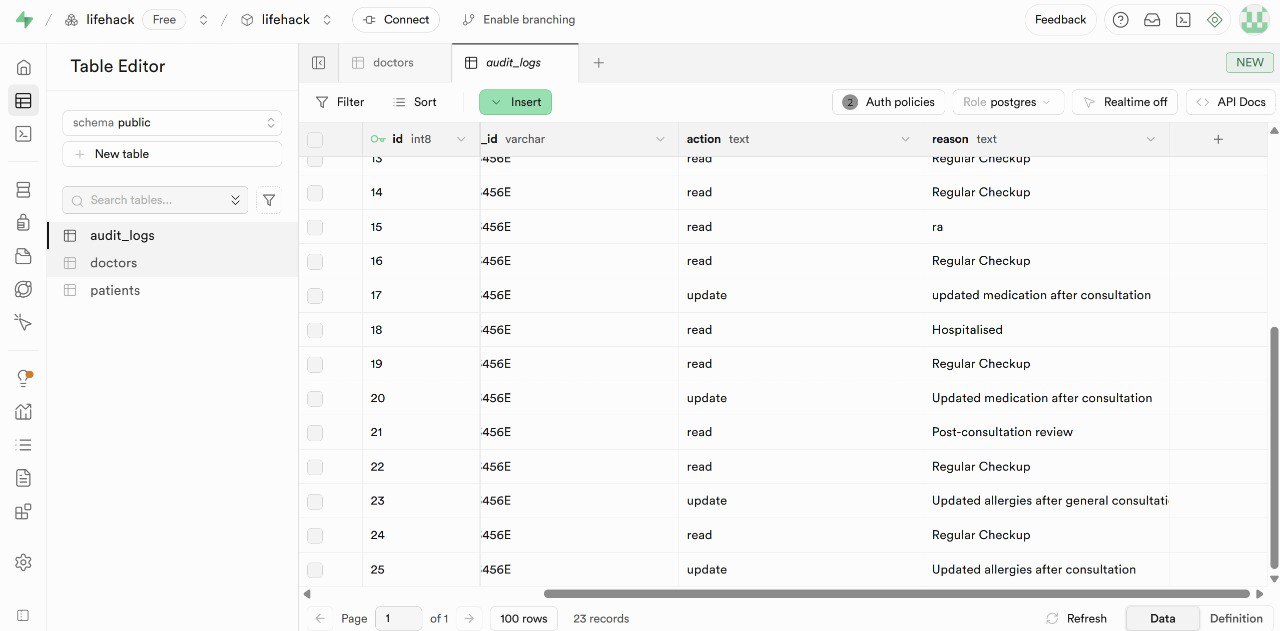Select the Data view tab
This screenshot has width=1280, height=631.
(1163, 618)
